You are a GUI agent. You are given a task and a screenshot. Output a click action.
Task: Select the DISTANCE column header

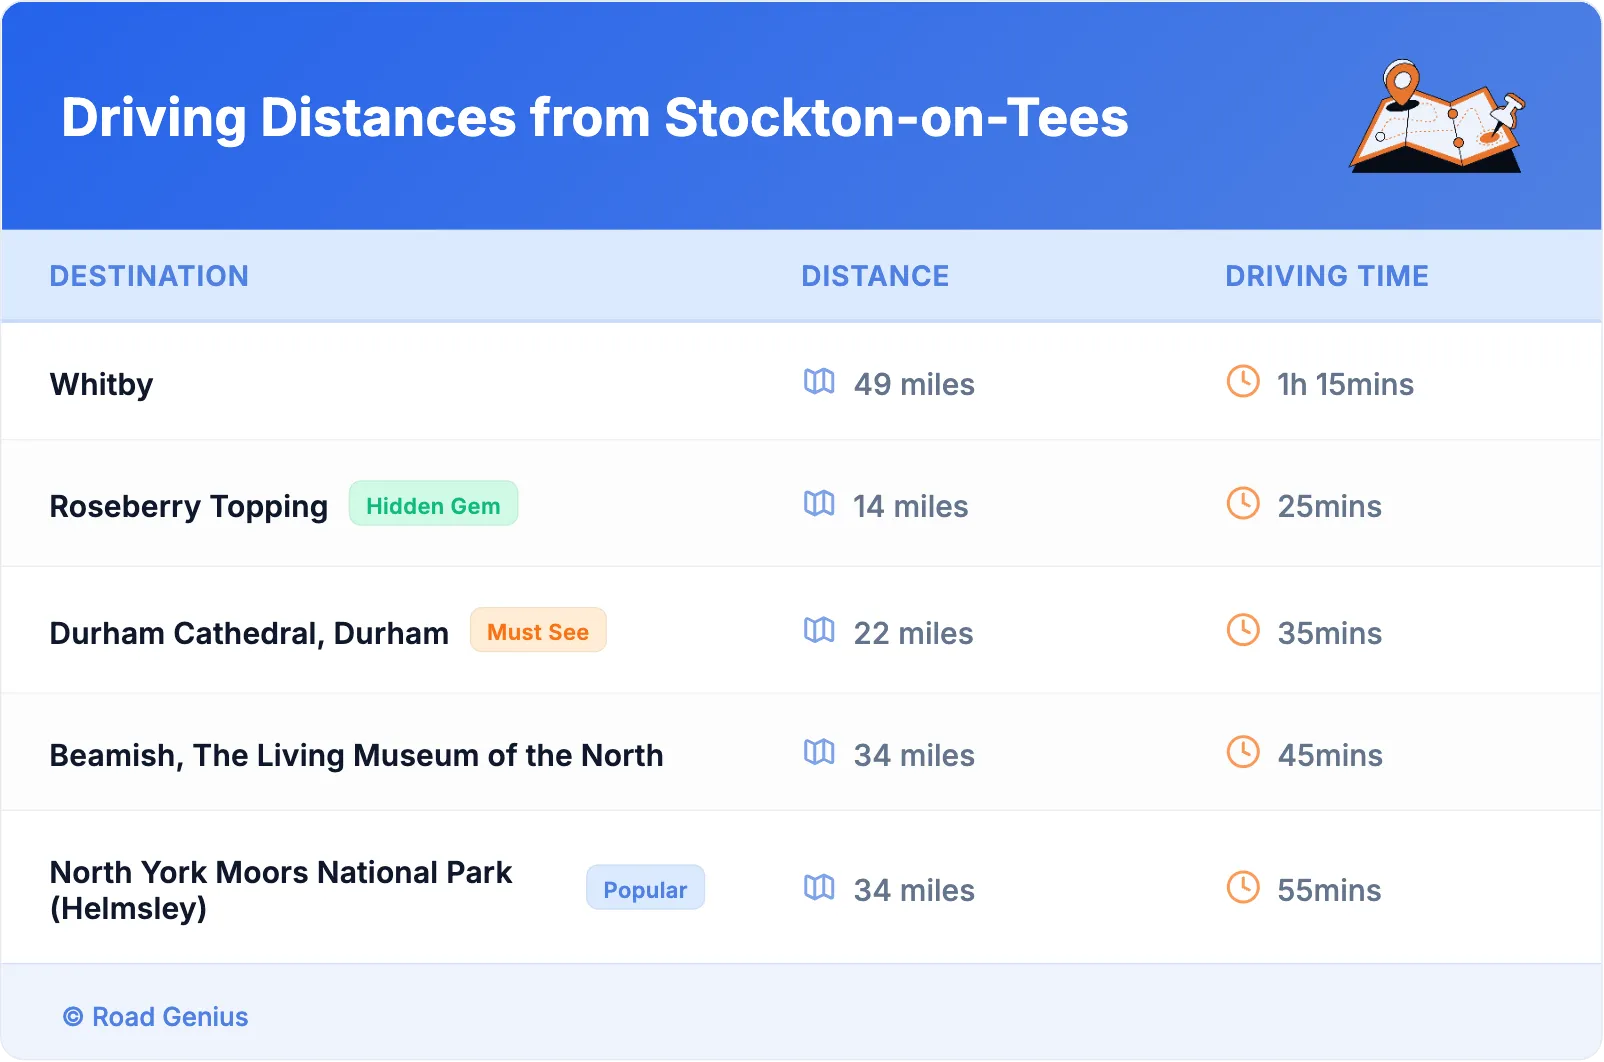tap(875, 276)
